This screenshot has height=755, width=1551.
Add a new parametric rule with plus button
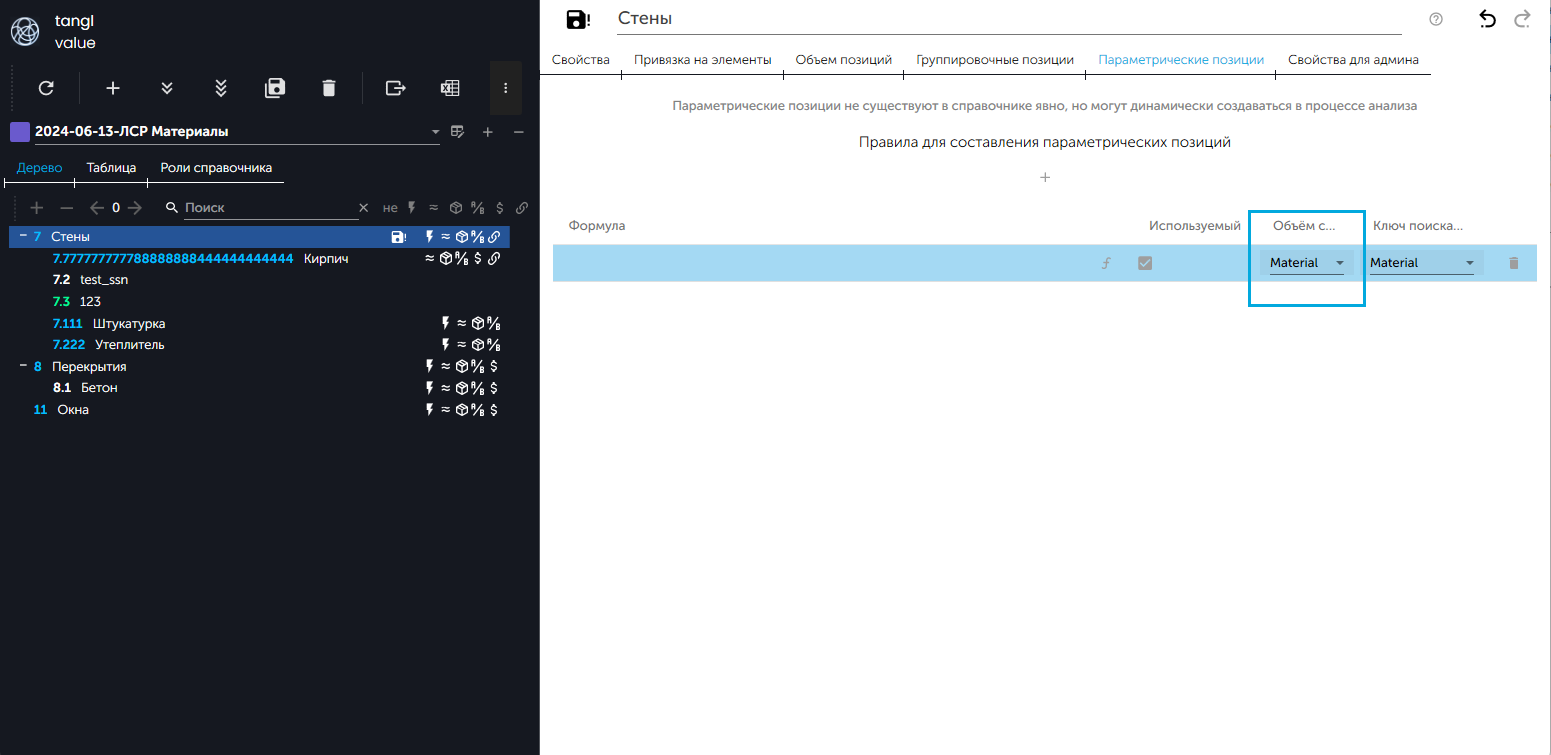(1045, 178)
